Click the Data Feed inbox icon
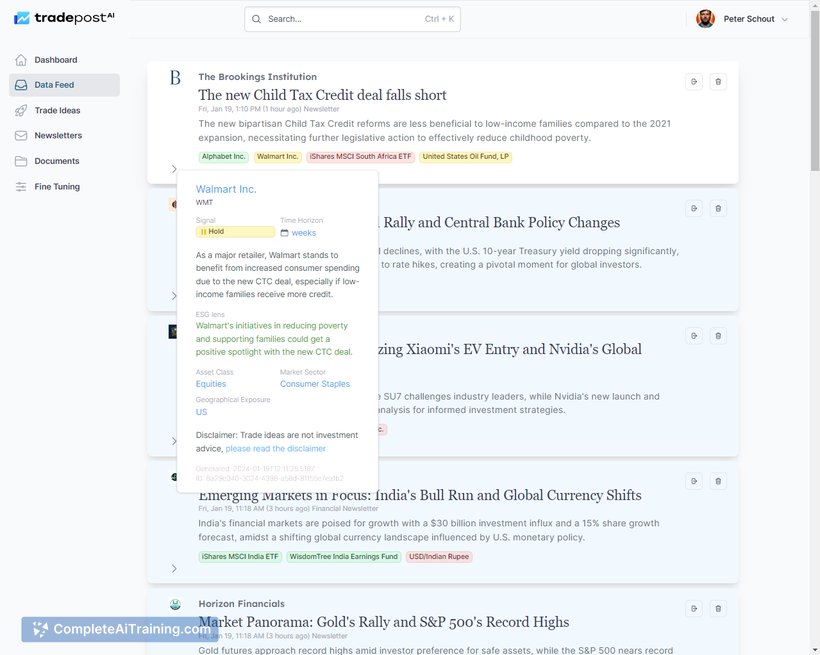 [21, 85]
